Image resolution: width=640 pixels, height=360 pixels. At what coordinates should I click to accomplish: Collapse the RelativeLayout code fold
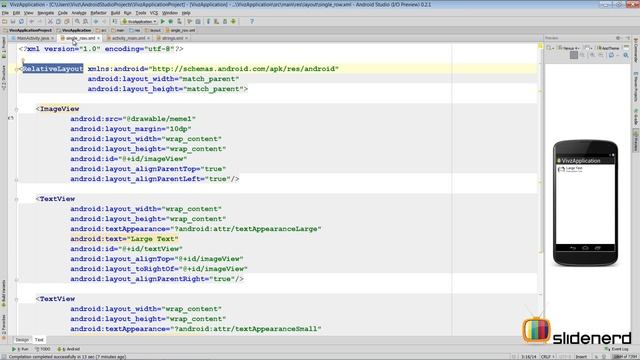point(16,69)
